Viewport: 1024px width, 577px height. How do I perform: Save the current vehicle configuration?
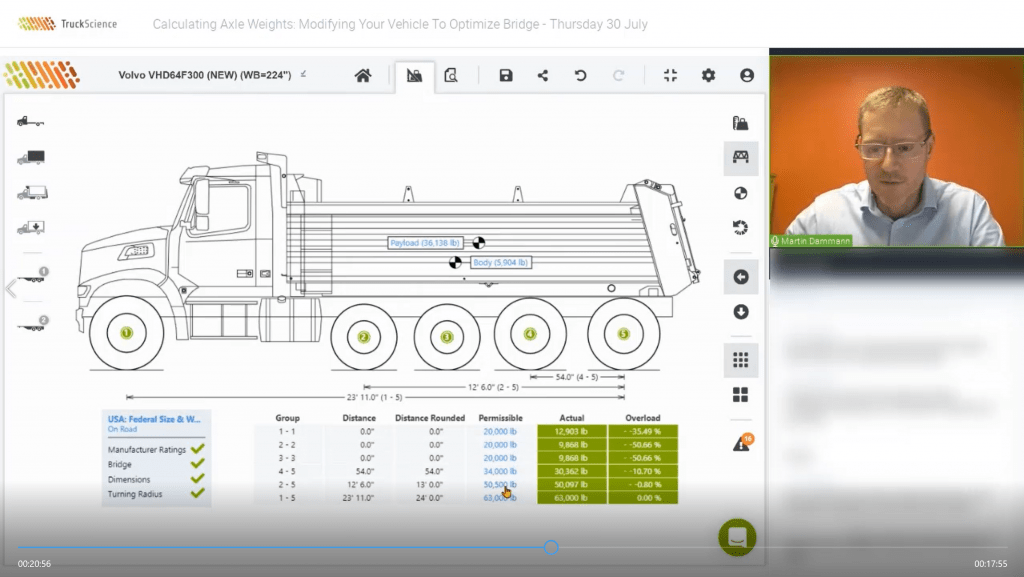click(x=505, y=75)
